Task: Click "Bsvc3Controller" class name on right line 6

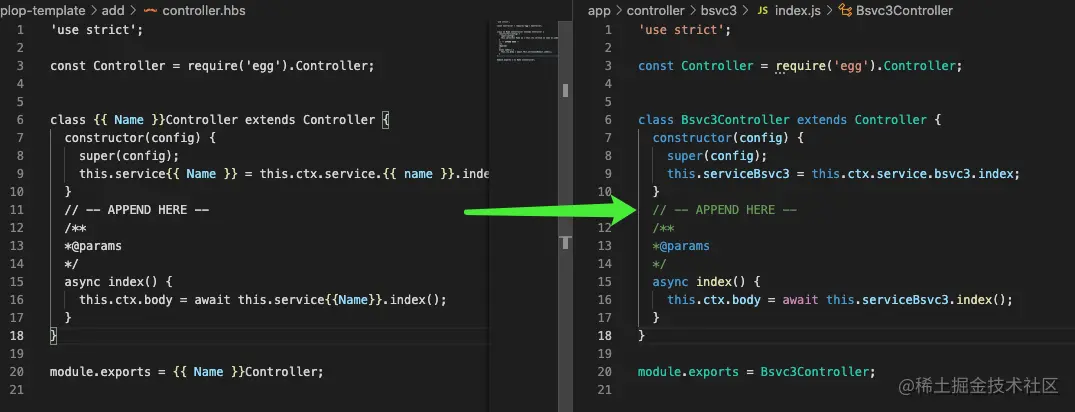Action: pos(736,120)
